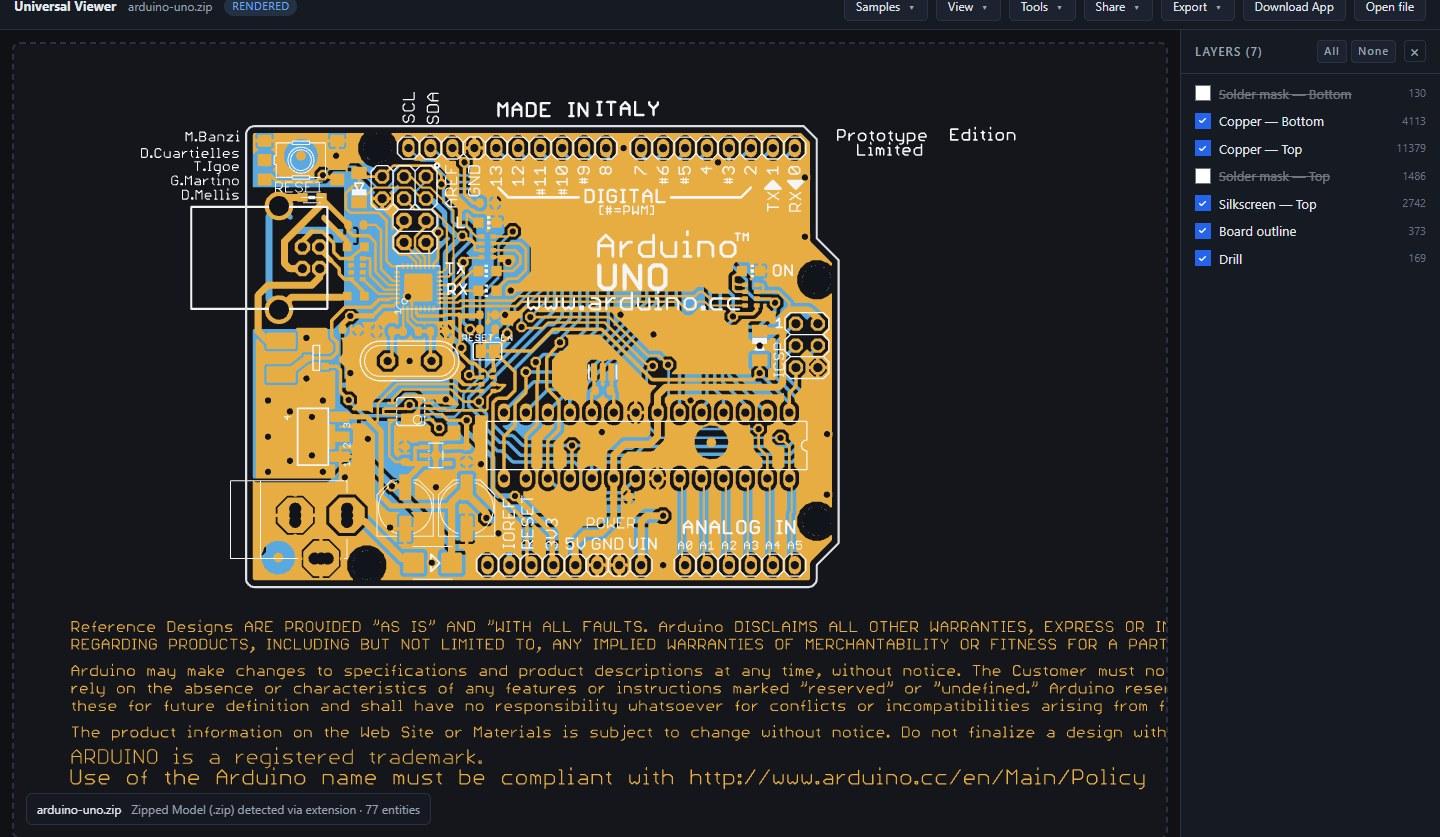Click the ANALOG IN label on board
Image resolution: width=1440 pixels, height=837 pixels.
coord(739,527)
